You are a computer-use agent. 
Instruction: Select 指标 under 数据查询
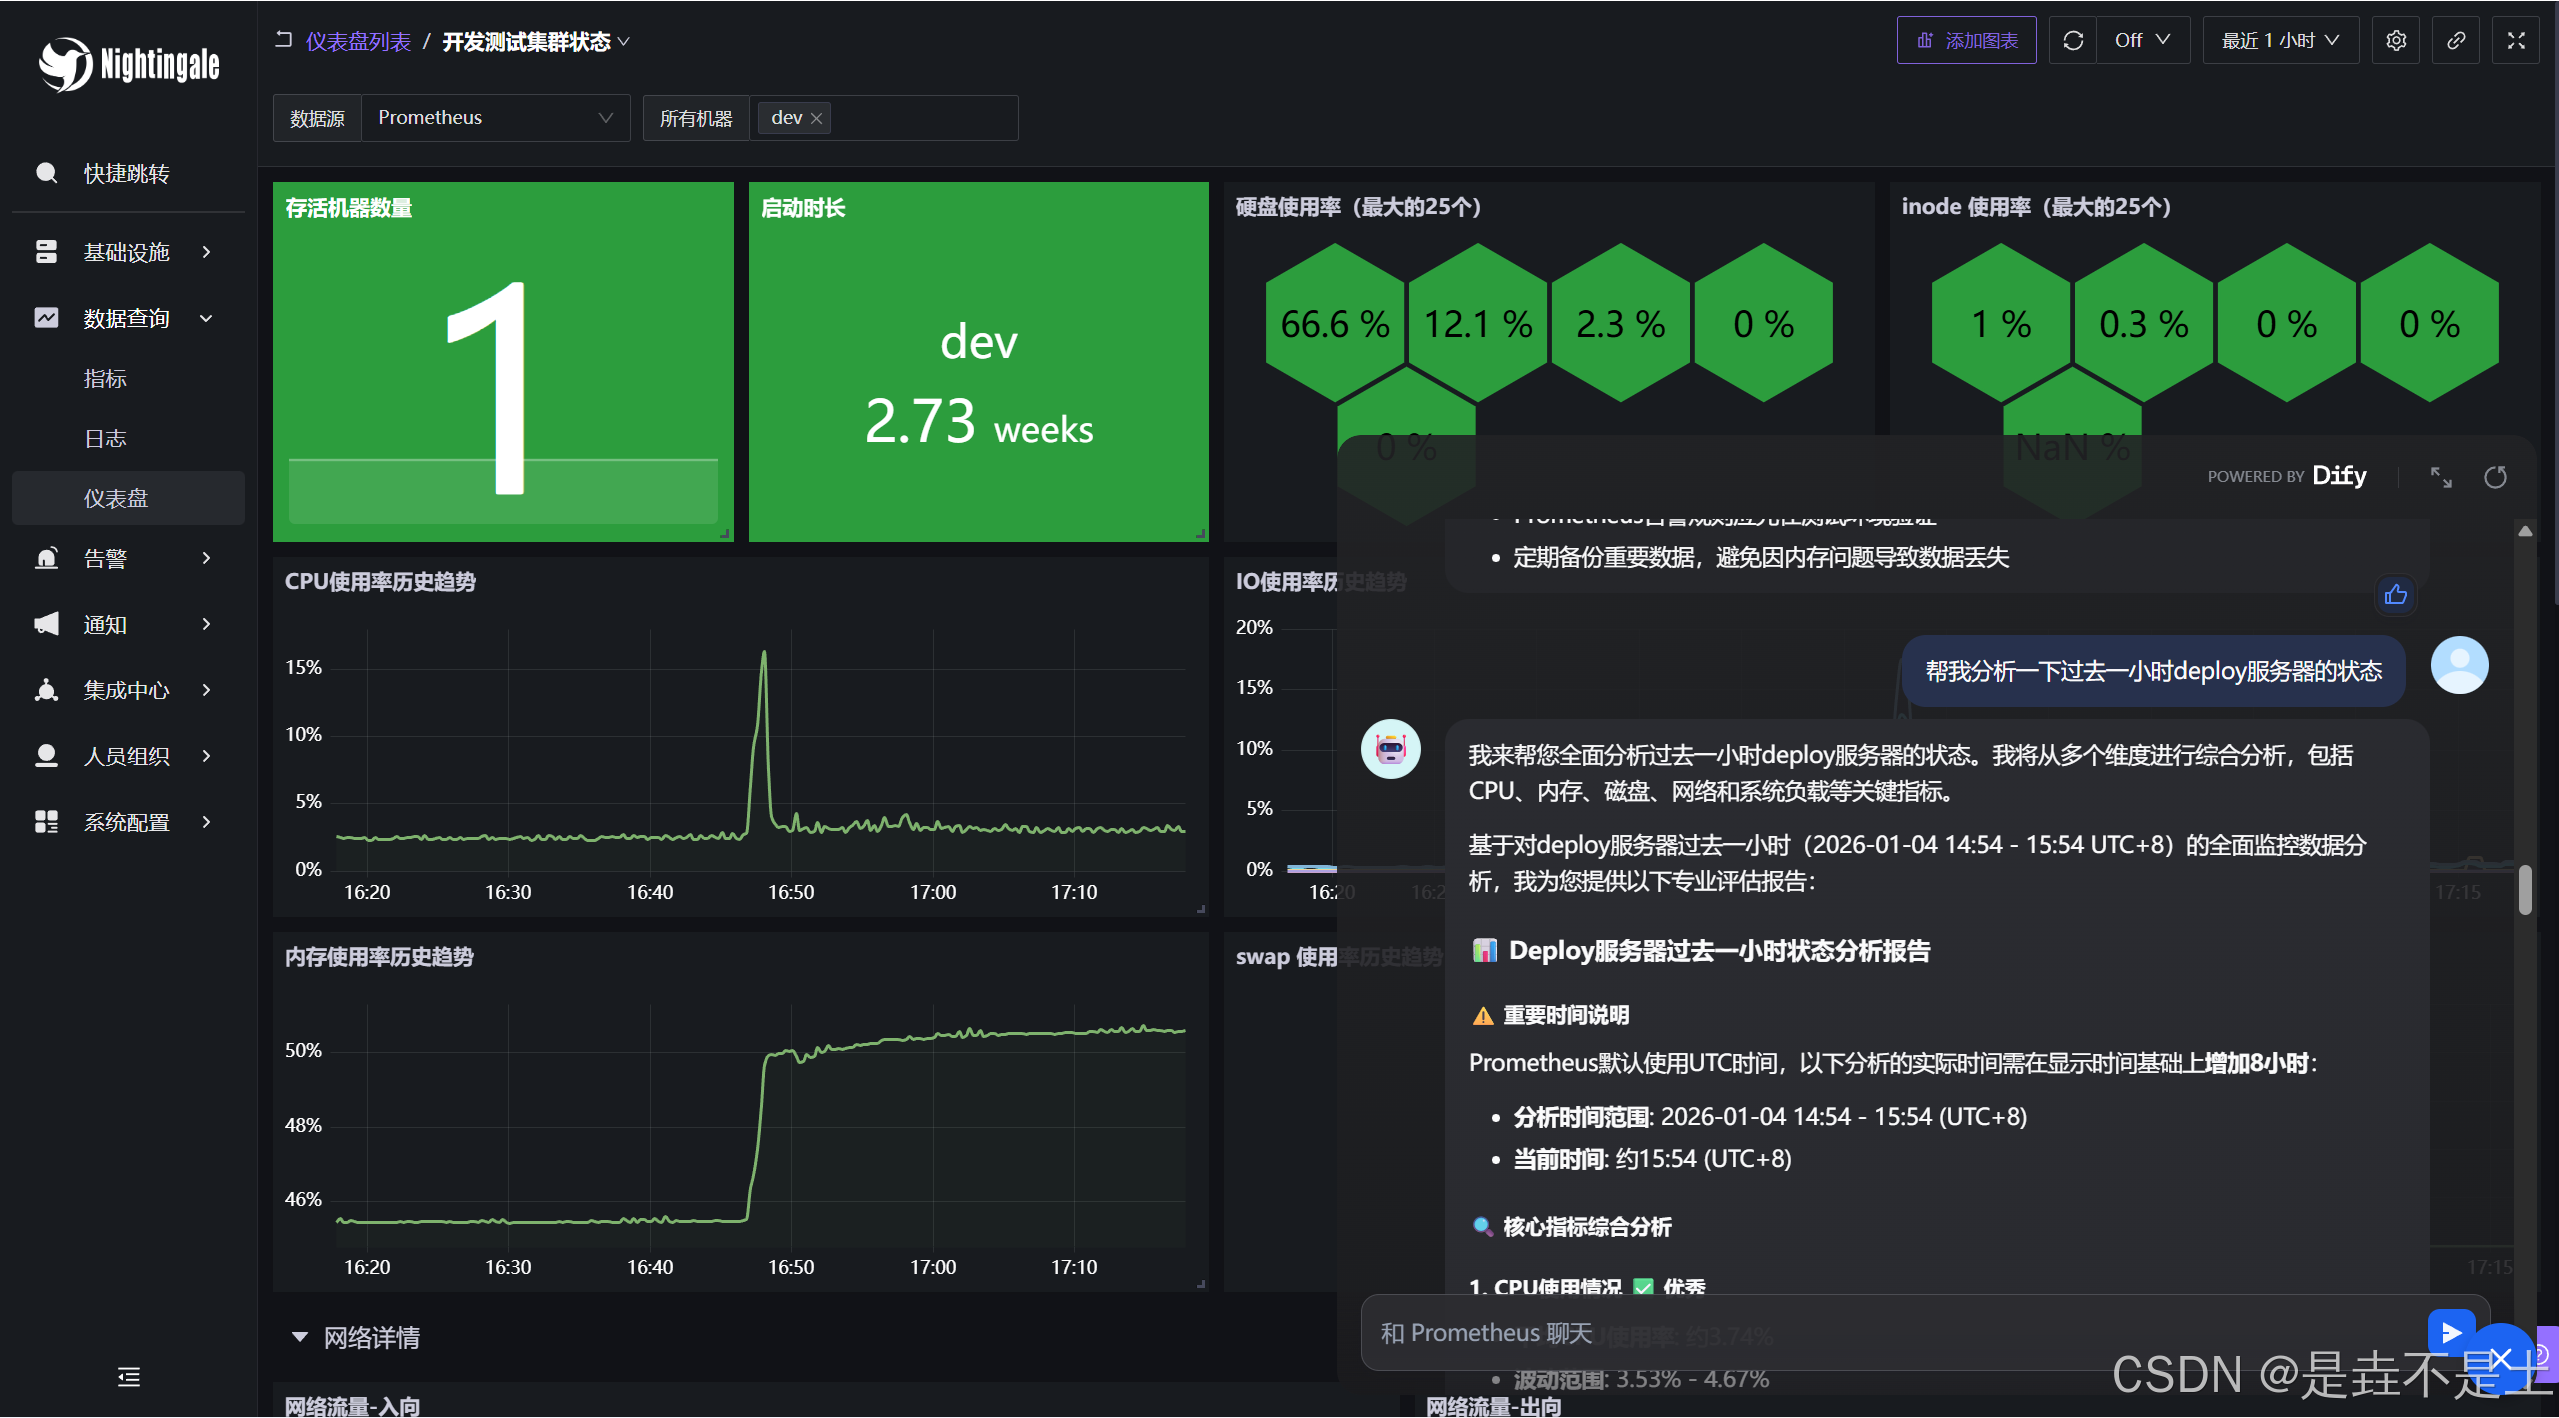coord(105,378)
